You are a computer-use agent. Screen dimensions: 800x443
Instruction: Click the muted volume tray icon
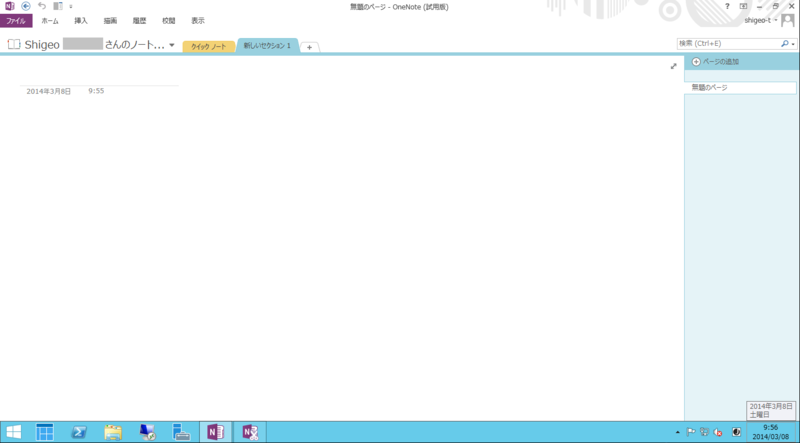click(718, 432)
